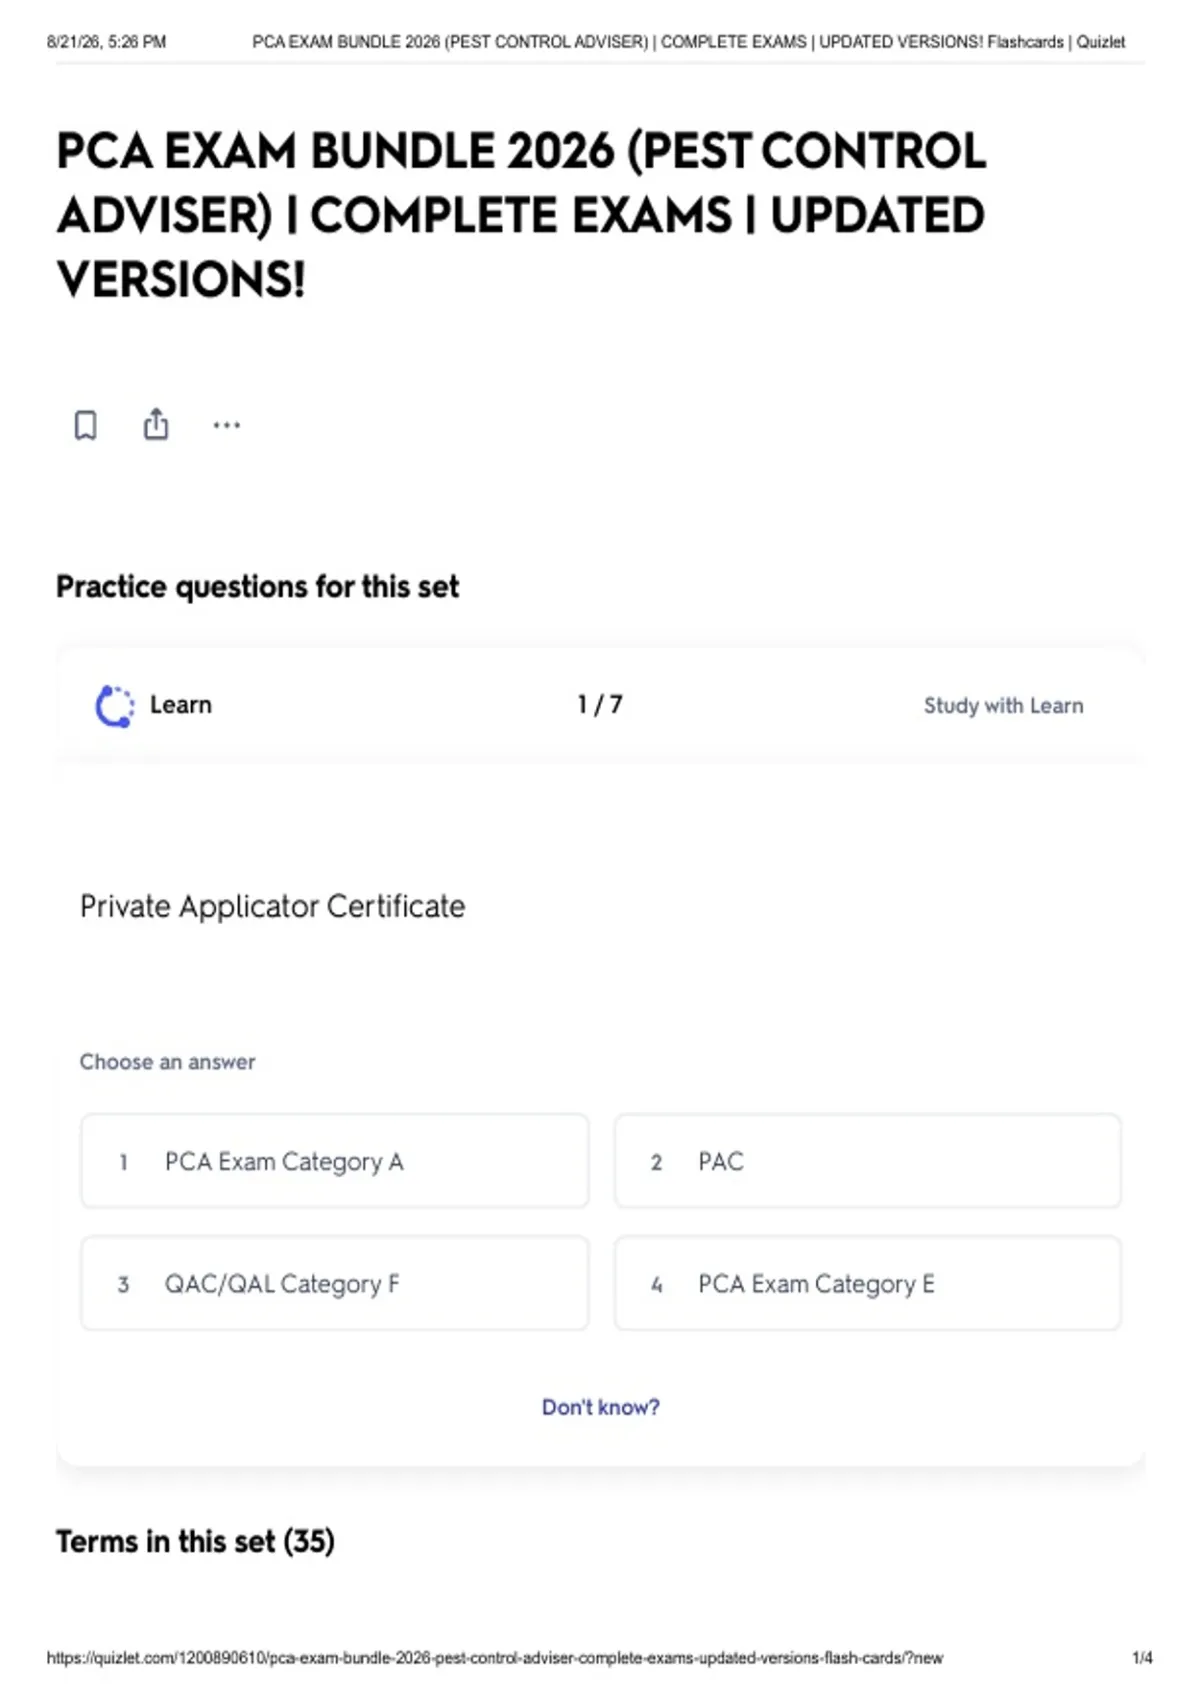Click number 2 badge beside PAC
This screenshot has width=1200, height=1700.
point(657,1162)
